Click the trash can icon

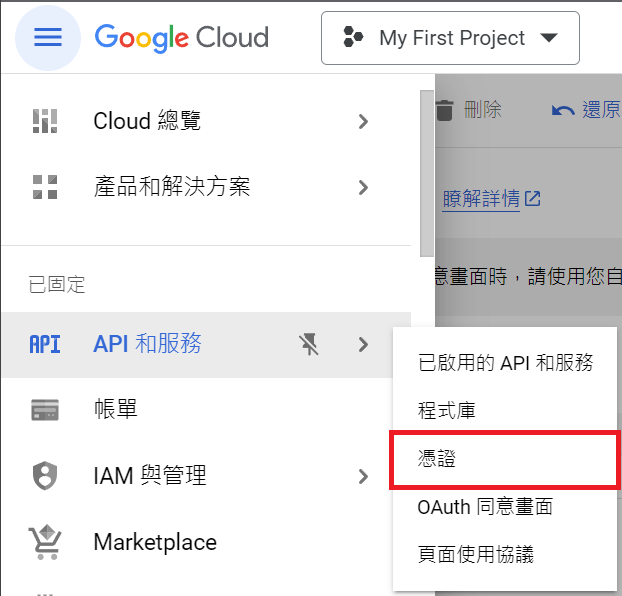click(444, 110)
